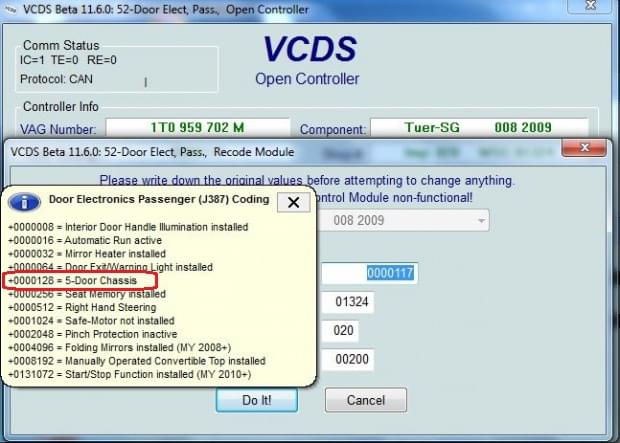The image size is (620, 443).
Task: Click the warning text about writing down original values
Action: coord(307,180)
